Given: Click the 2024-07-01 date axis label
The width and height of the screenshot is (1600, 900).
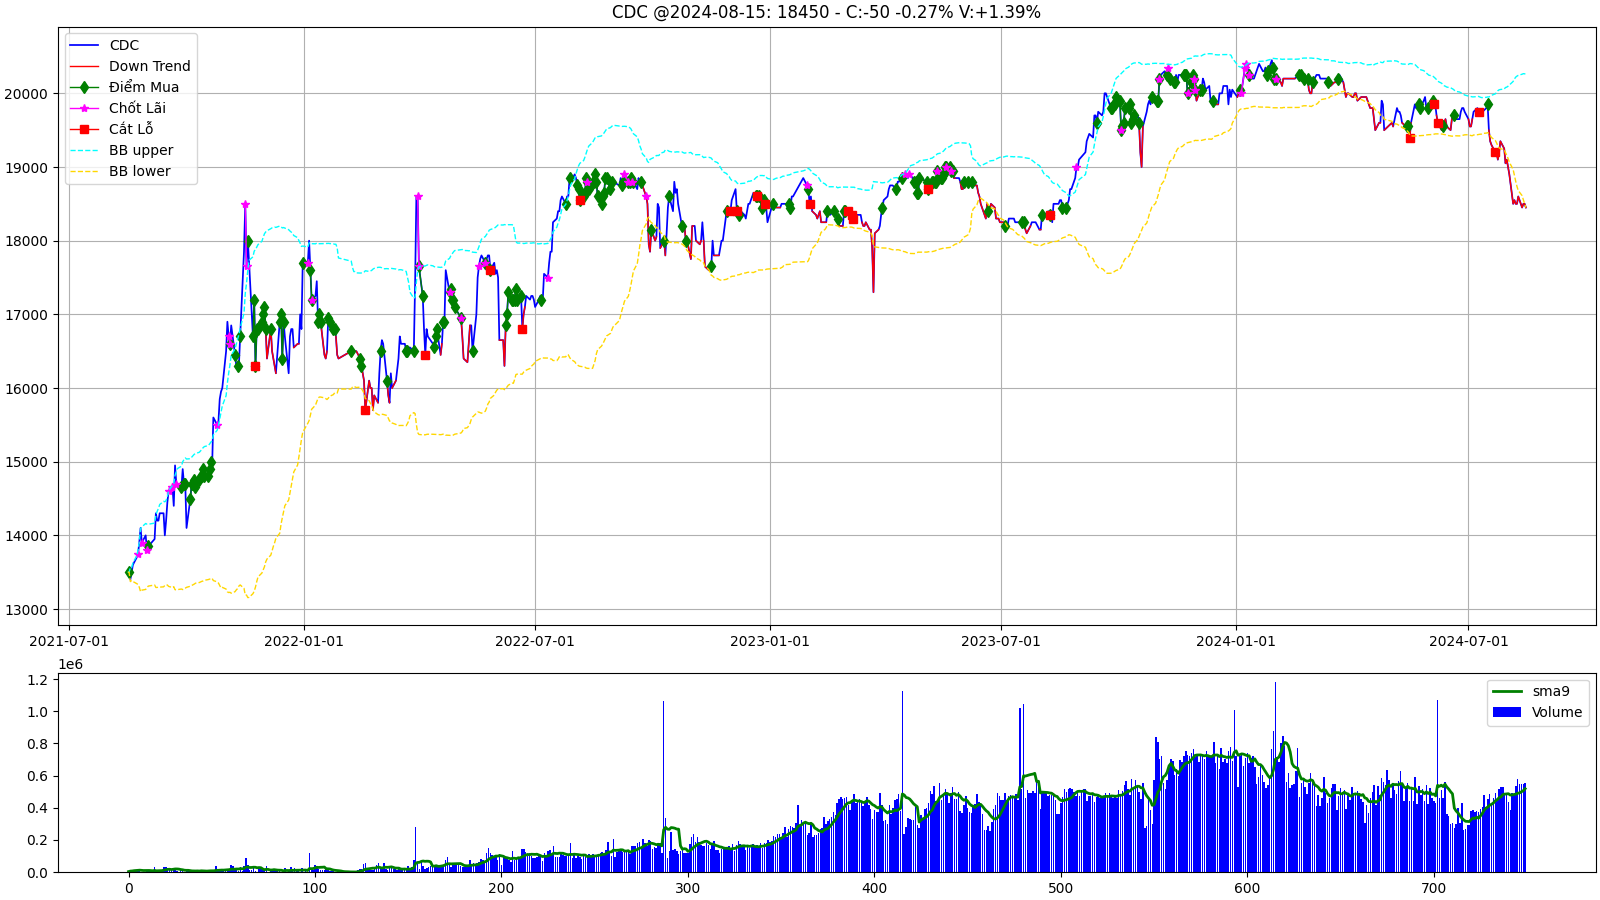Looking at the screenshot, I should coord(1468,641).
